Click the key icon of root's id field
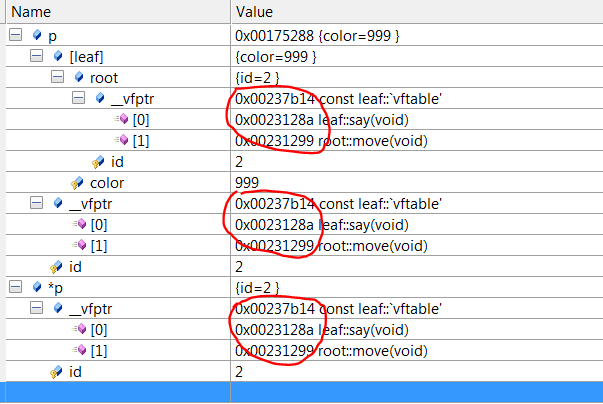The width and height of the screenshot is (603, 404). pos(98,162)
